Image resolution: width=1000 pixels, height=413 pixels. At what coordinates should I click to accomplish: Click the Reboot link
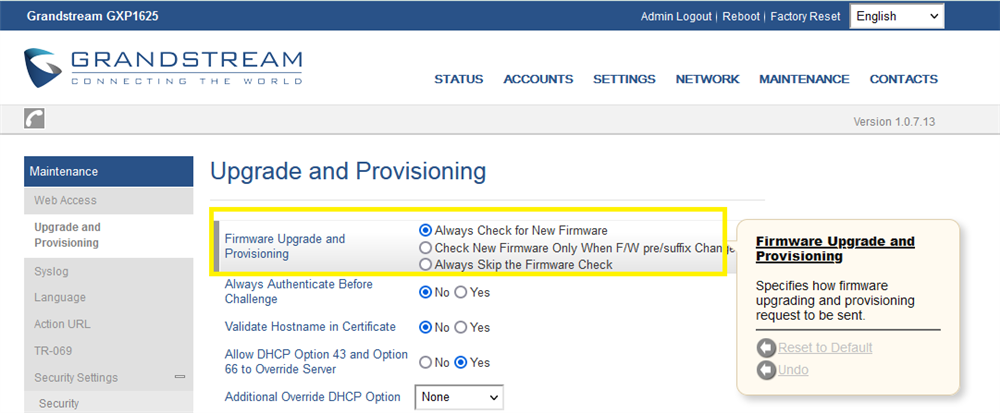point(741,17)
